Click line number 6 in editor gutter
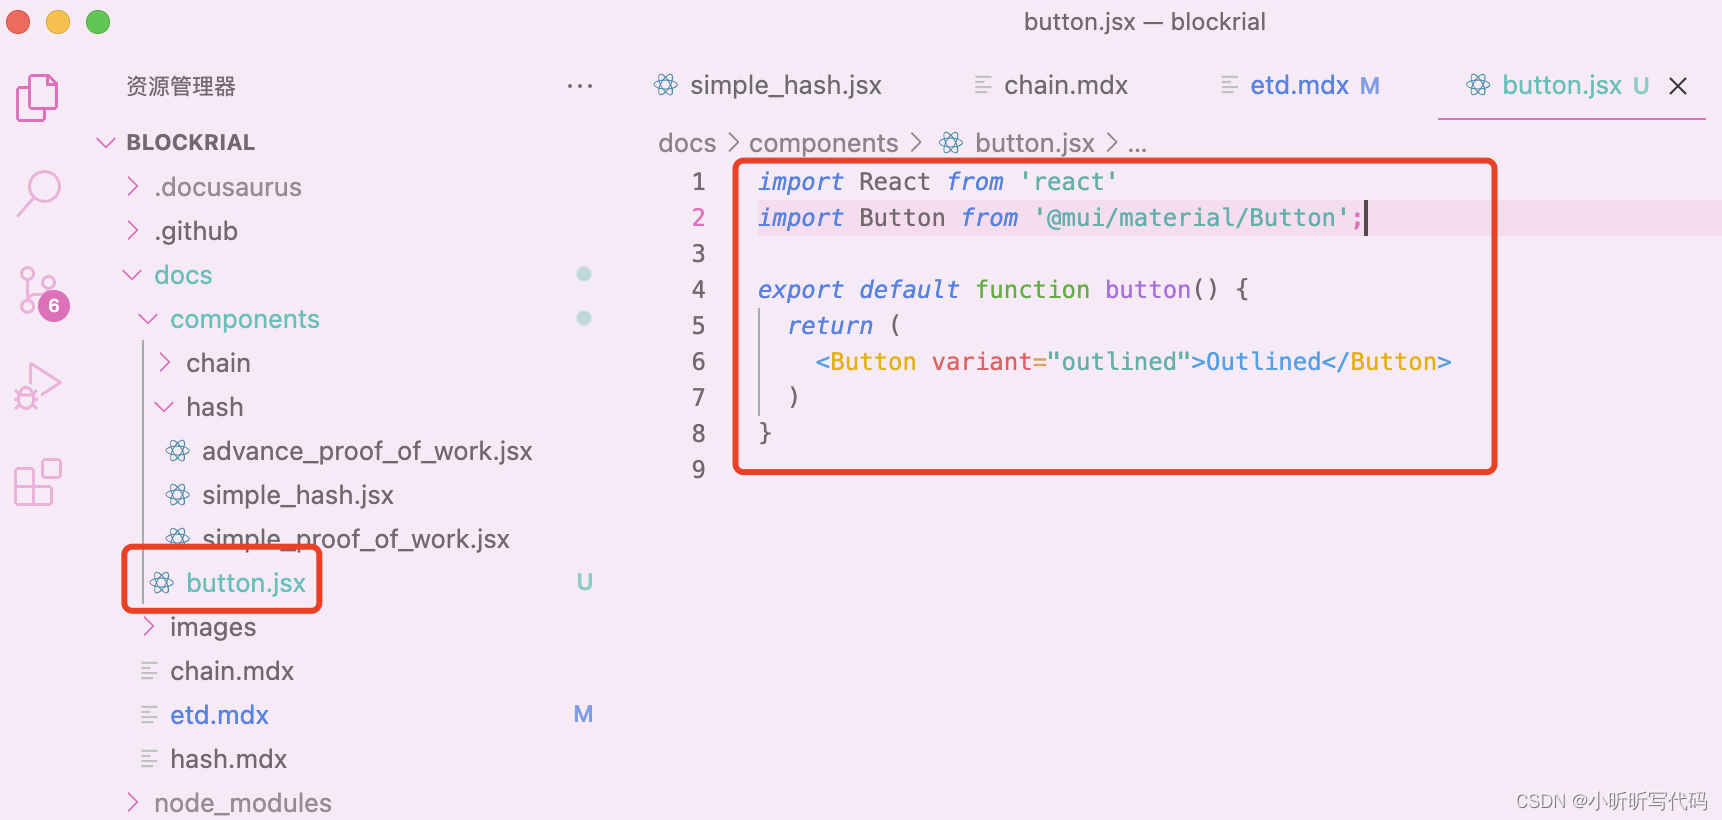This screenshot has height=820, width=1722. click(698, 362)
